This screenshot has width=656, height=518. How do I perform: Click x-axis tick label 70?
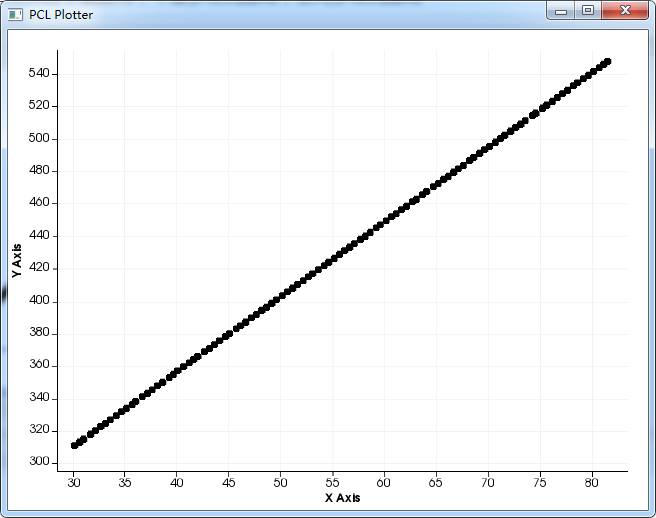[488, 483]
